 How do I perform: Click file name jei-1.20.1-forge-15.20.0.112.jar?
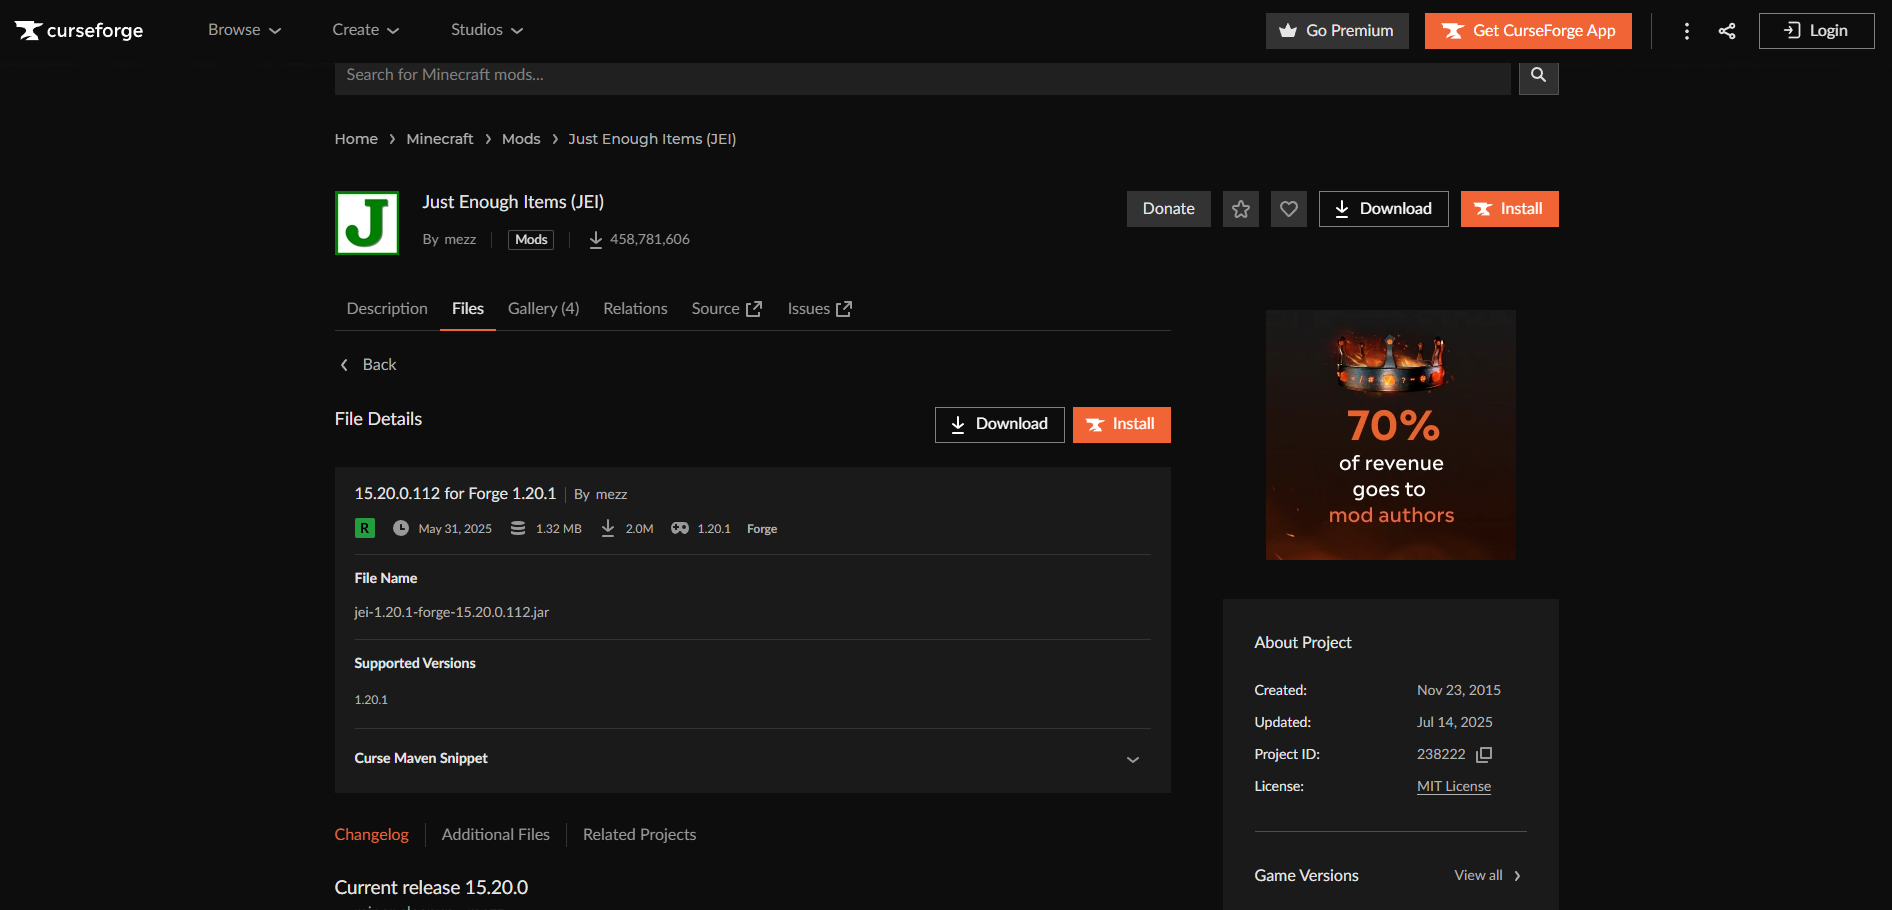click(452, 612)
